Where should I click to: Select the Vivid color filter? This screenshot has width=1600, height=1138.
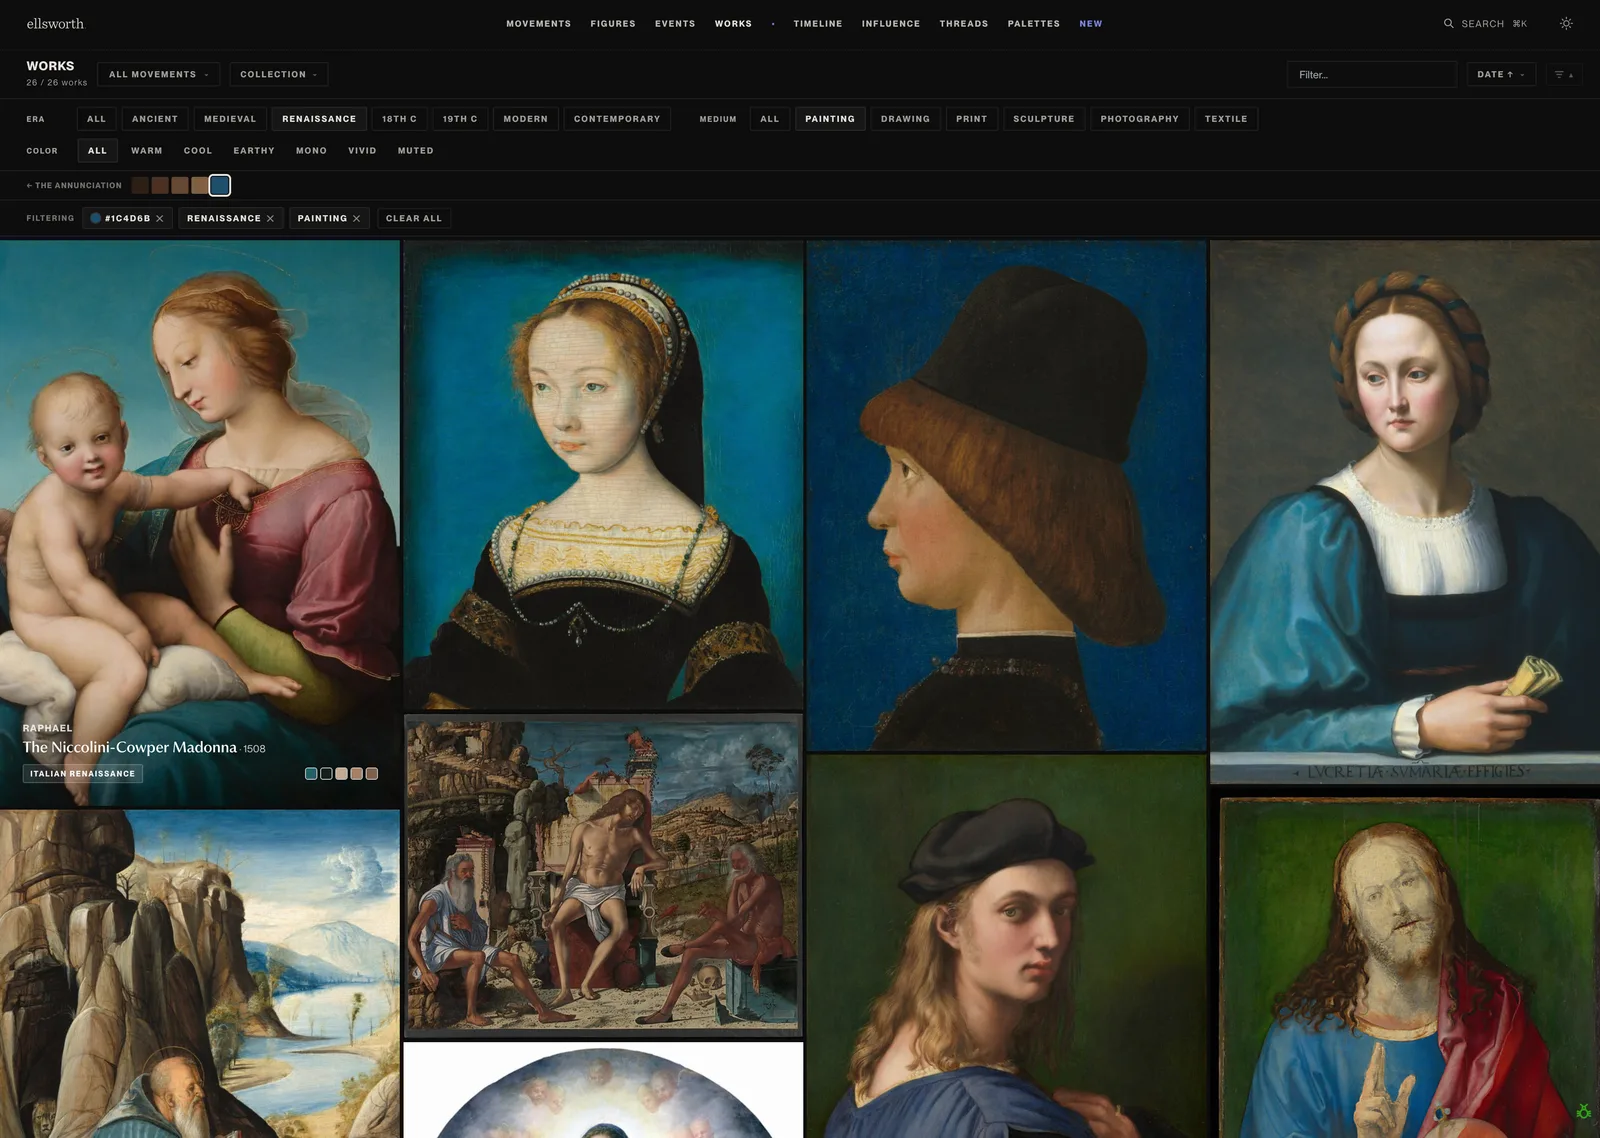coord(362,151)
